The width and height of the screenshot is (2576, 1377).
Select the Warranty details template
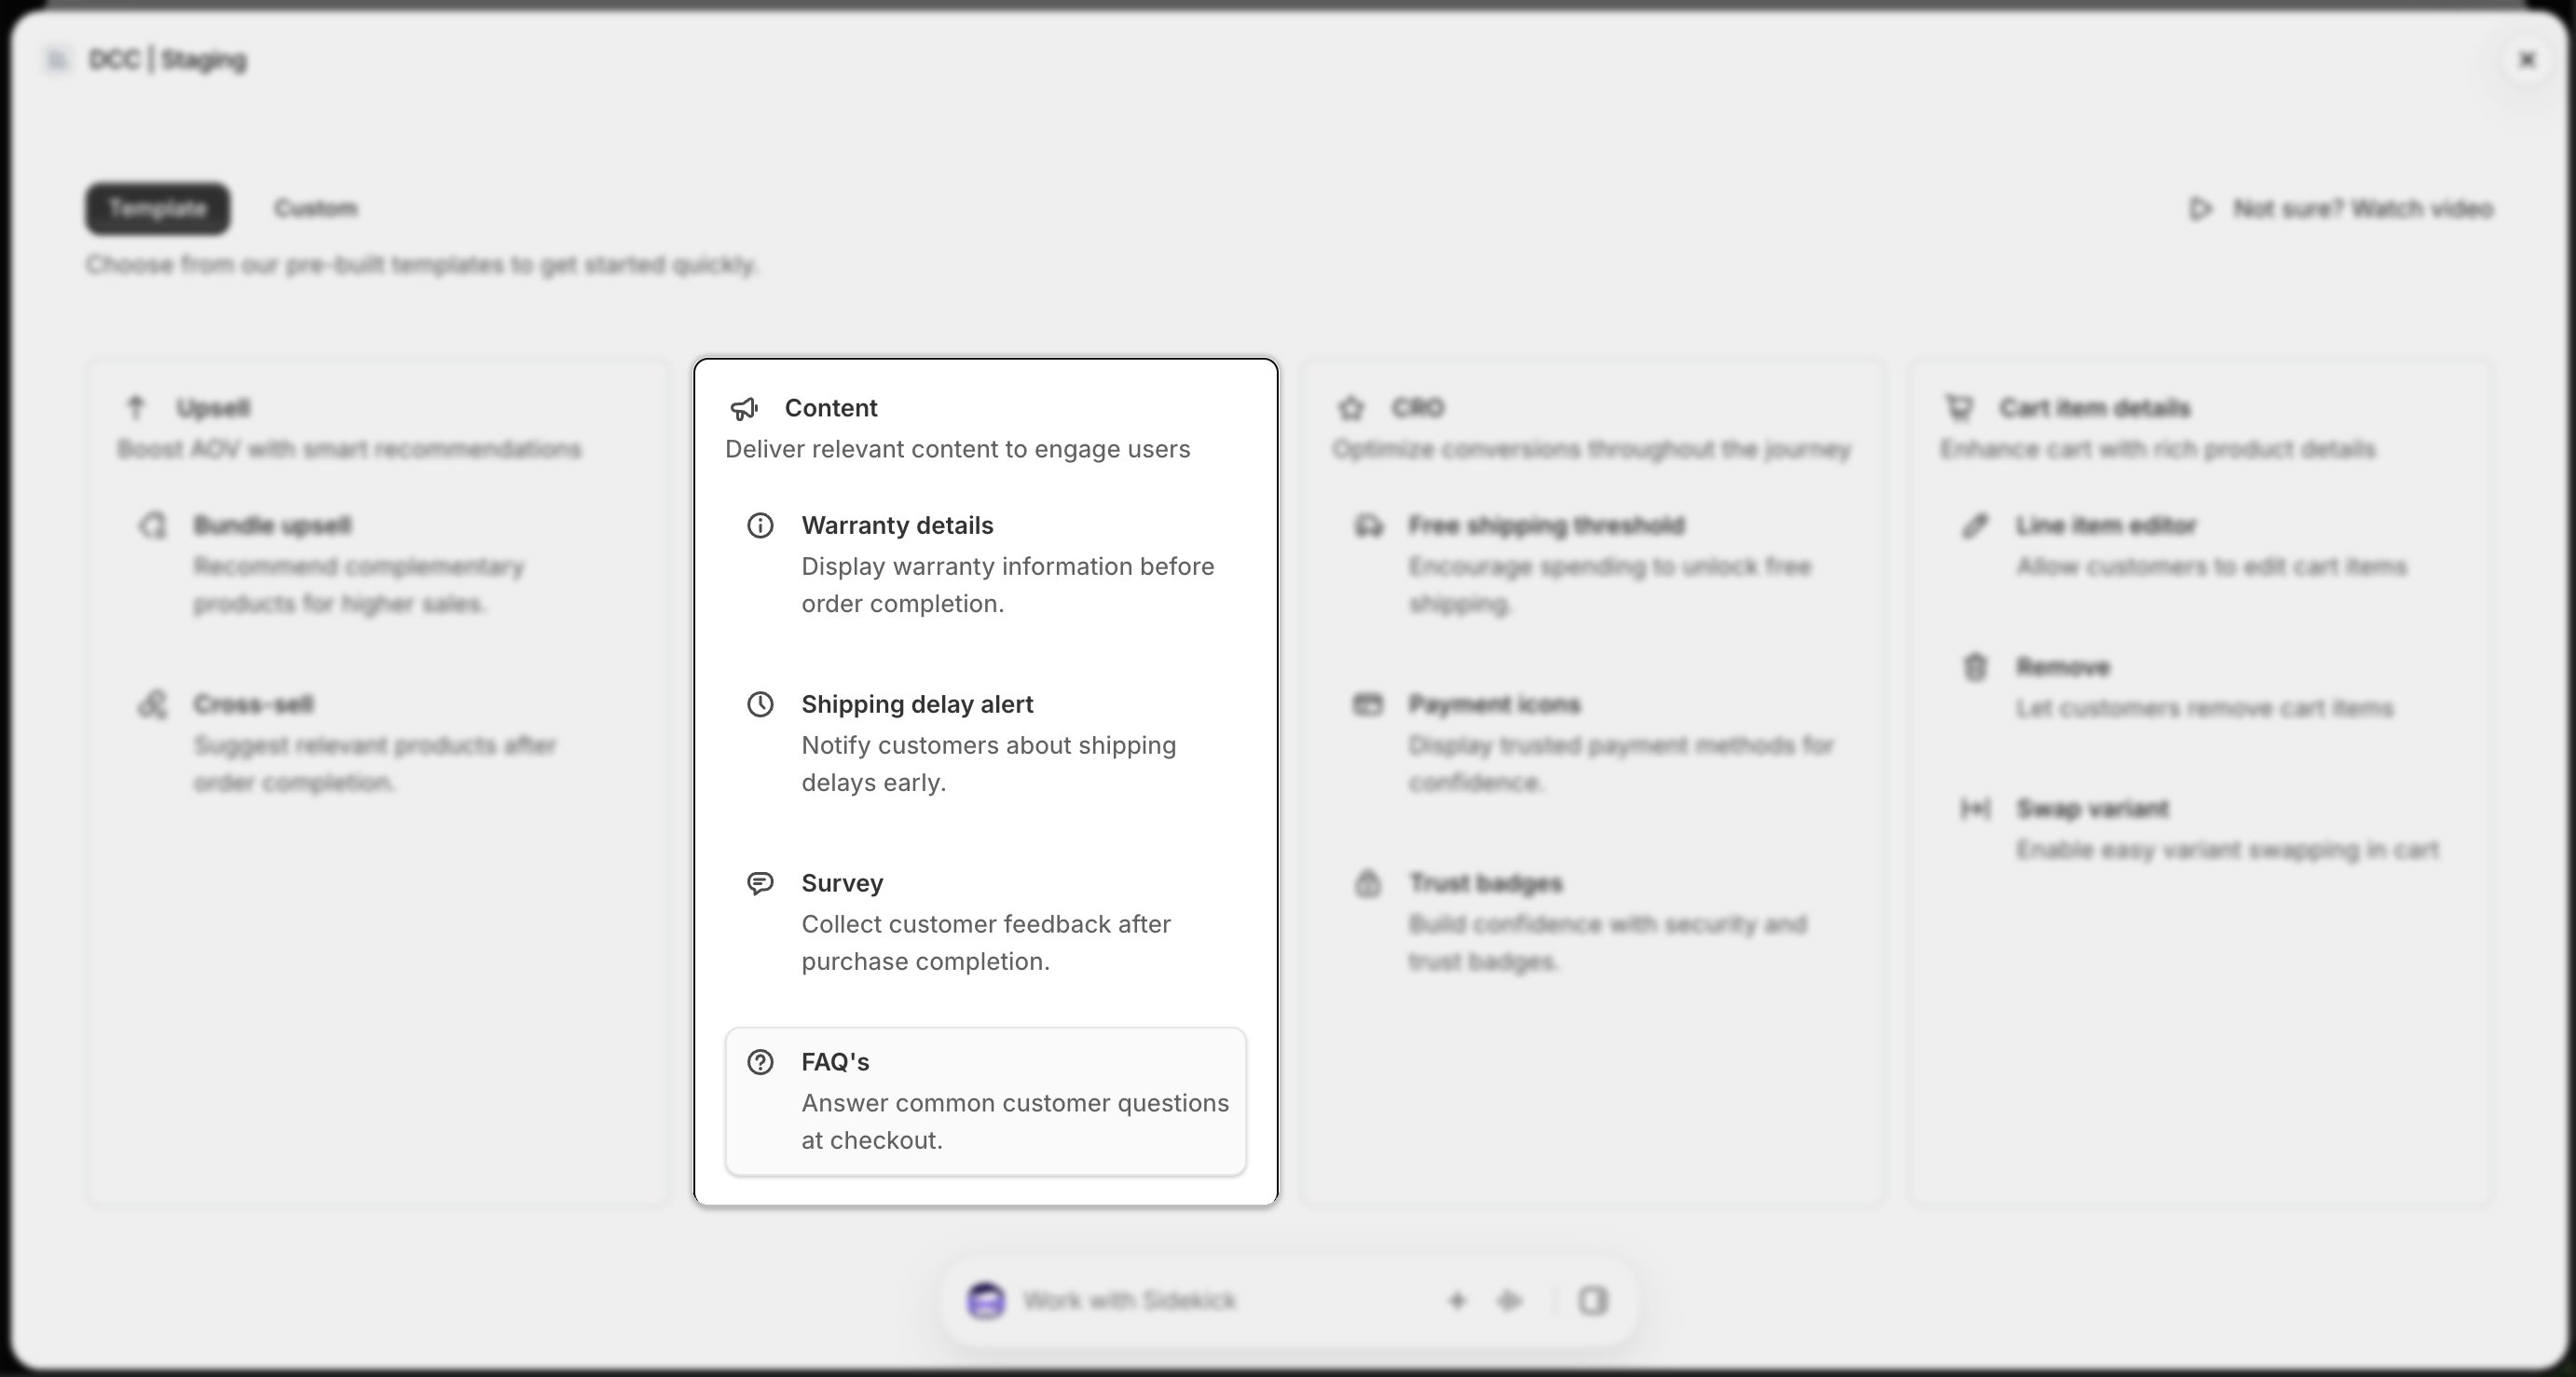[x=986, y=564]
